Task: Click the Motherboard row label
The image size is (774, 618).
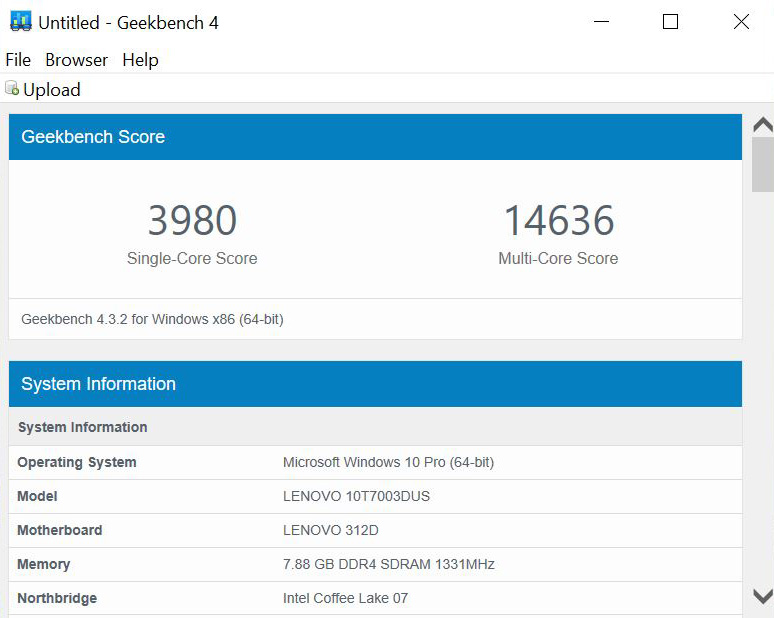Action: pos(60,530)
